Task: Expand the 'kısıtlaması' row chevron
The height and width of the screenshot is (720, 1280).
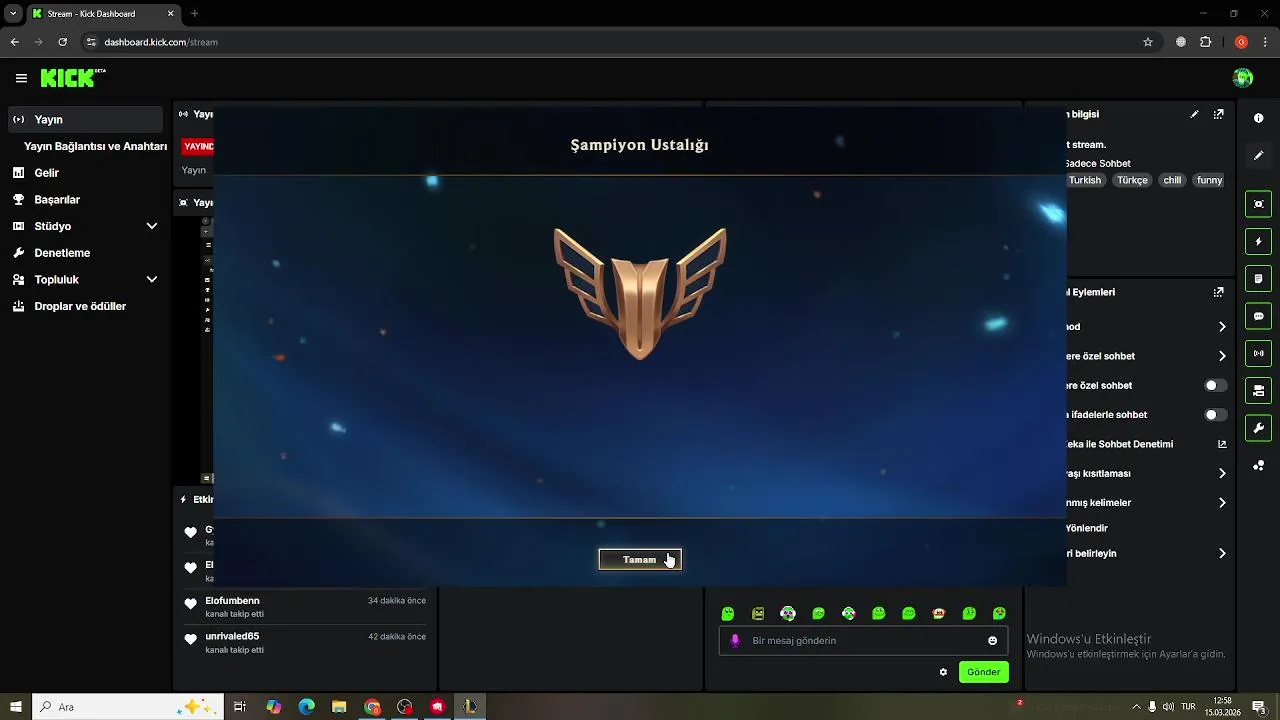Action: coord(1222,473)
